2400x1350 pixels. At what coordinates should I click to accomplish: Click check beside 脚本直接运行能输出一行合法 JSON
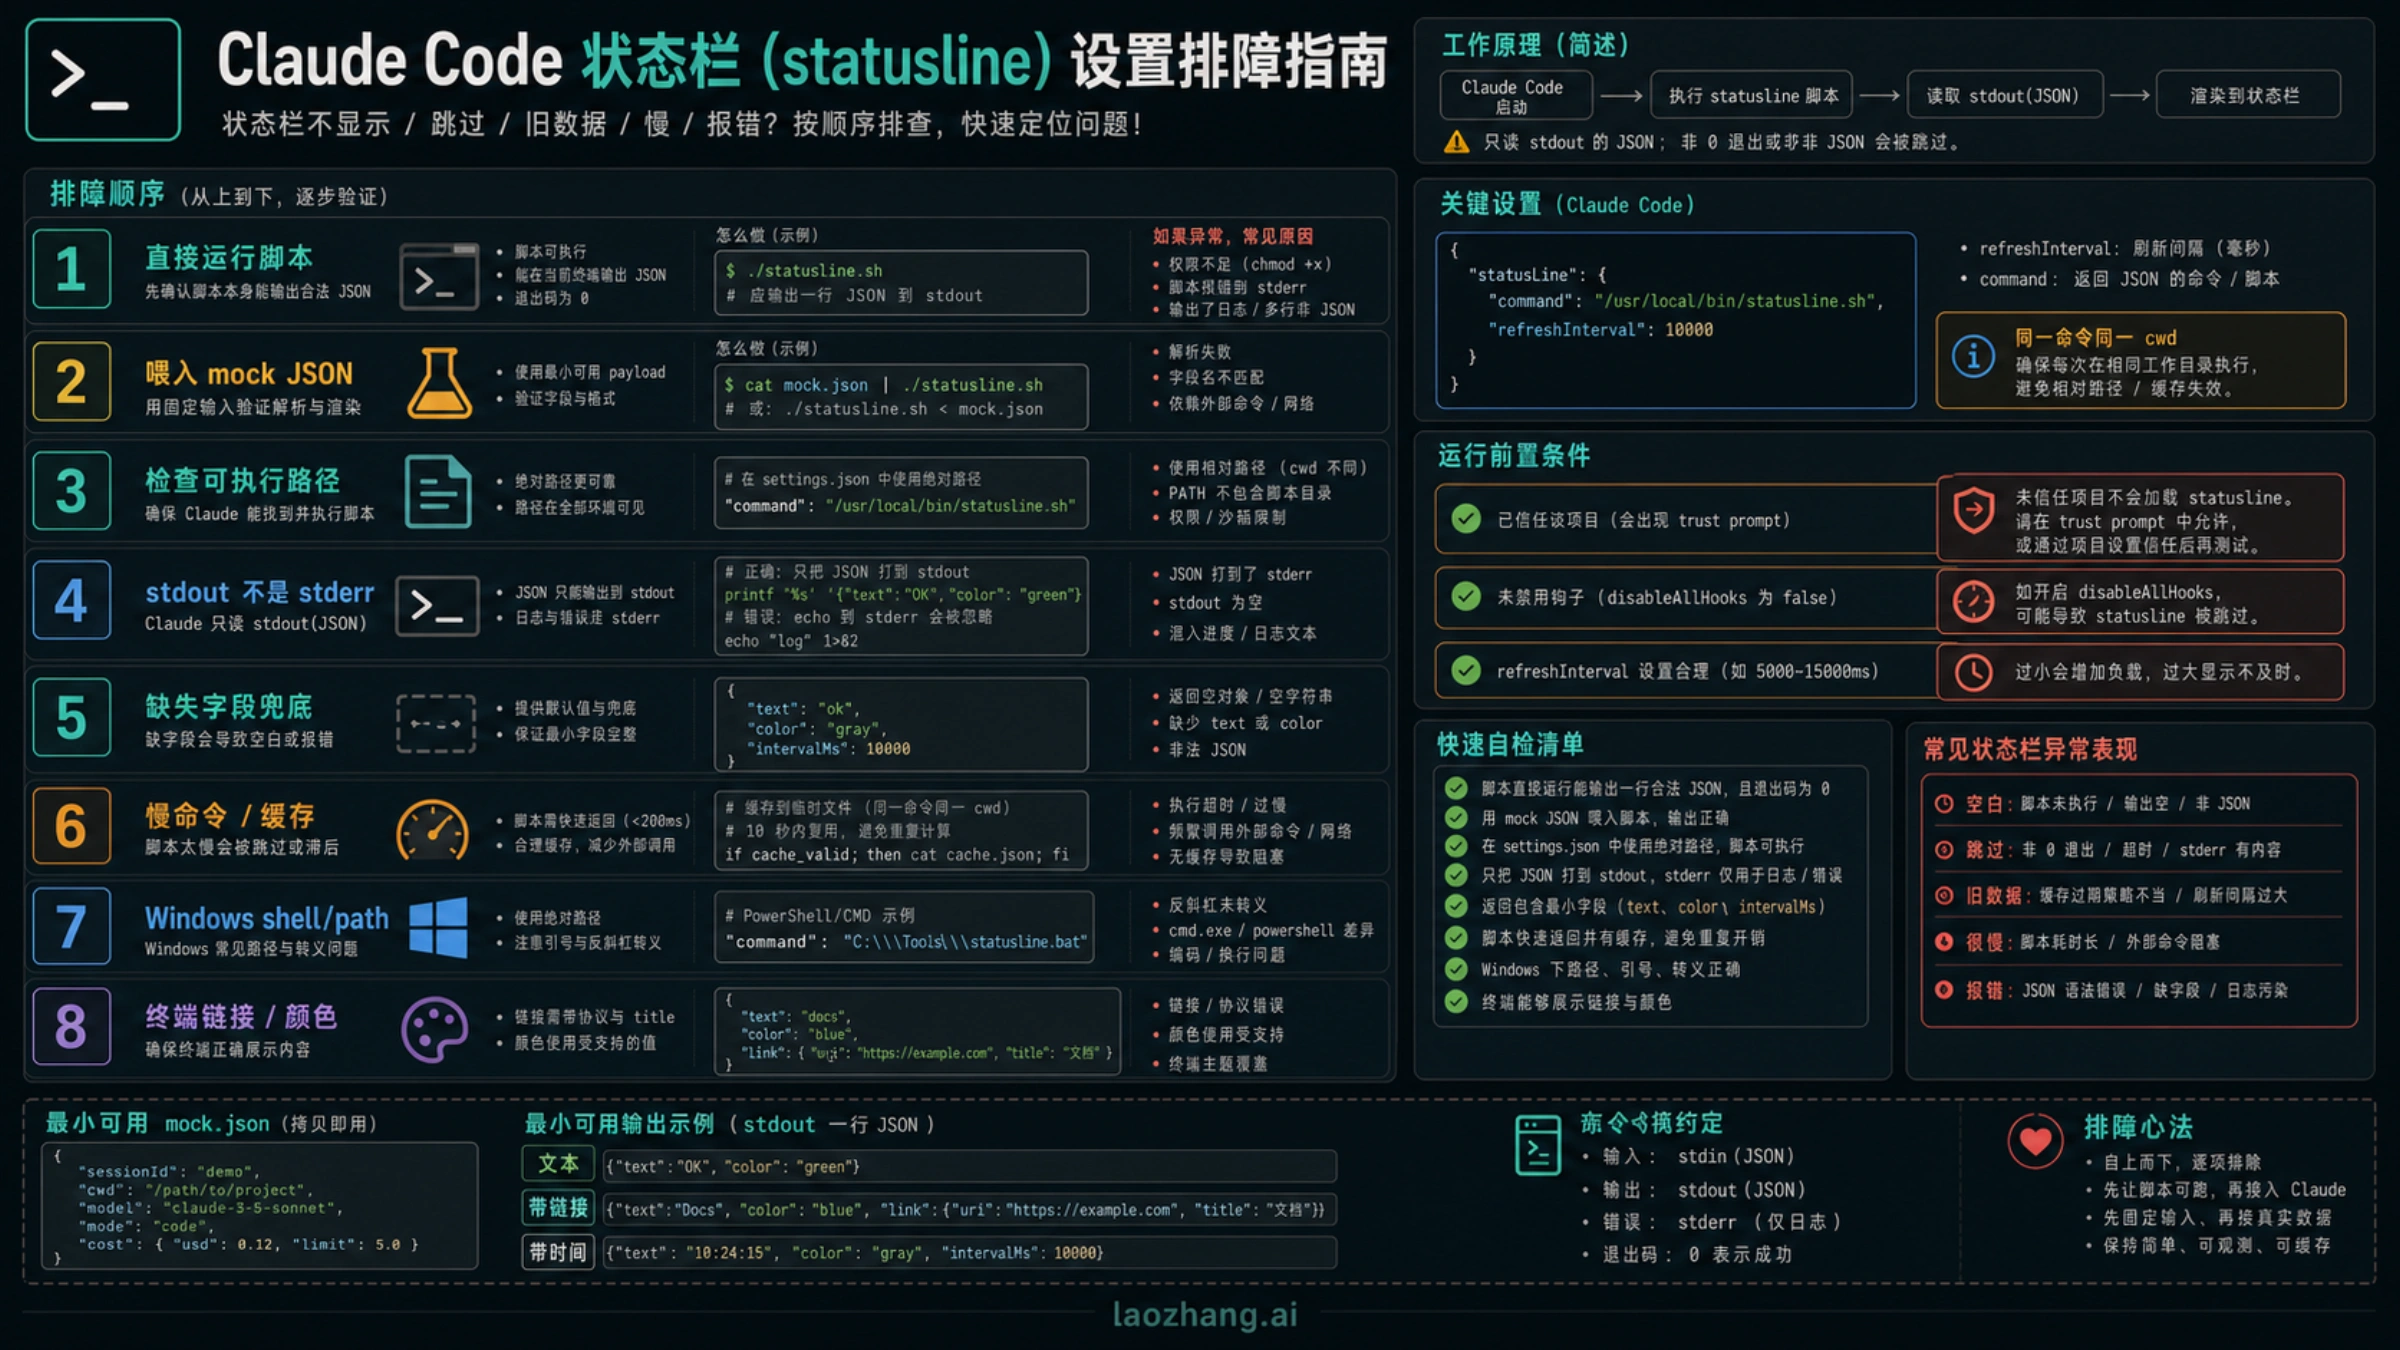coord(1456,788)
